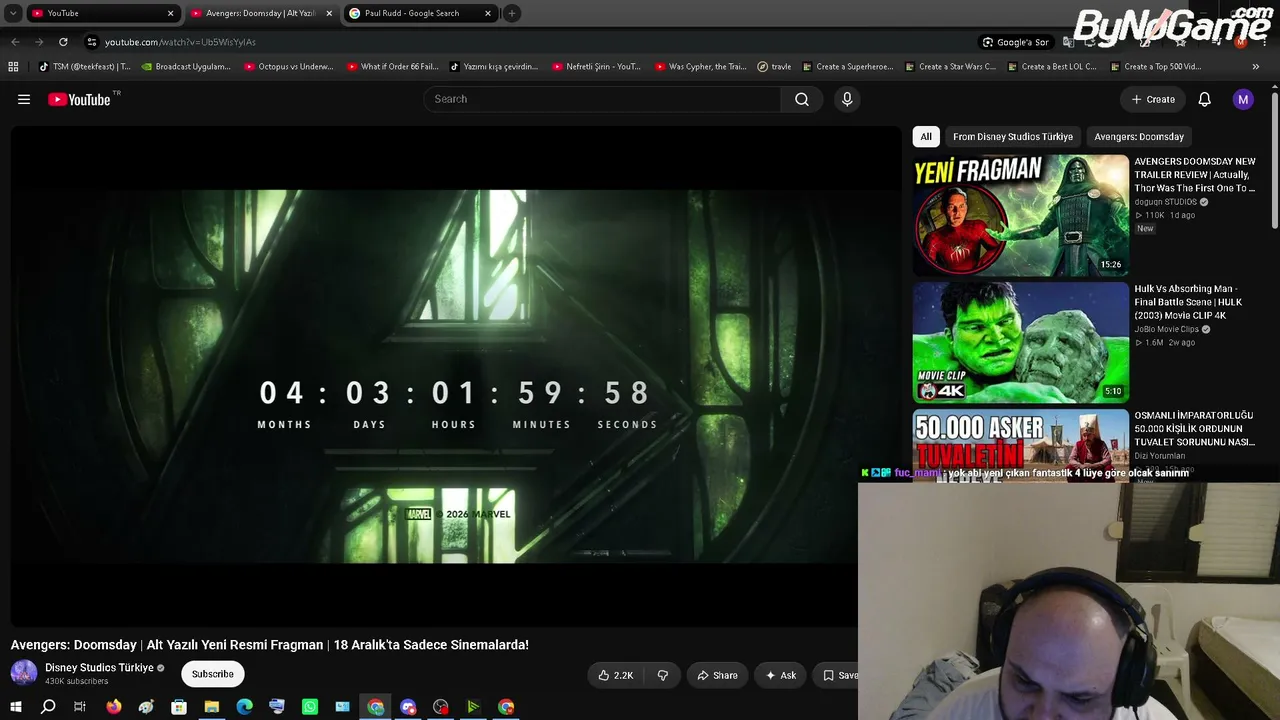
Task: Open the Nefretli Şirin - YouT... bookmark
Action: click(596, 67)
